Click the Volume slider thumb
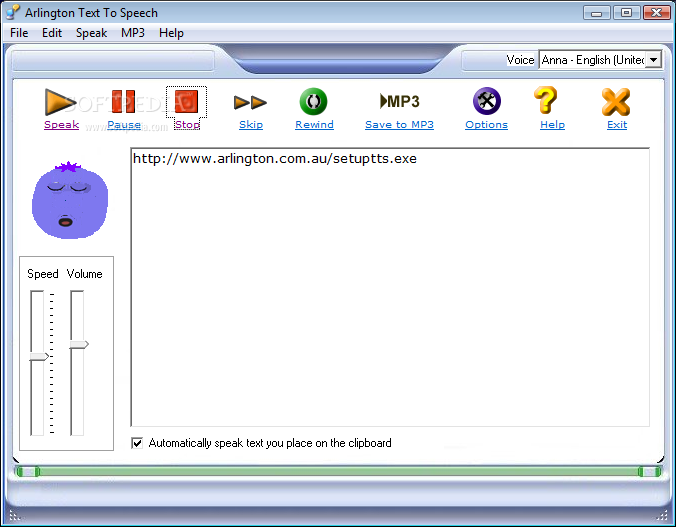Viewport: 676px width, 527px height. (79, 345)
